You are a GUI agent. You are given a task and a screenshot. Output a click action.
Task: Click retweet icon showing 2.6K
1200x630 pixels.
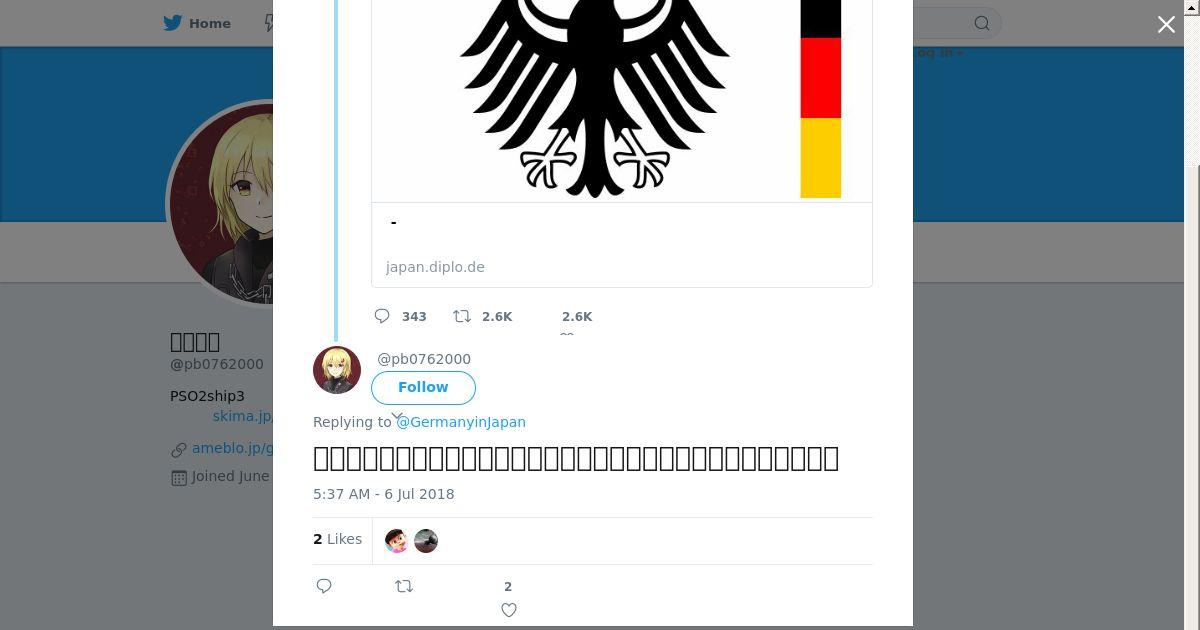click(x=462, y=316)
